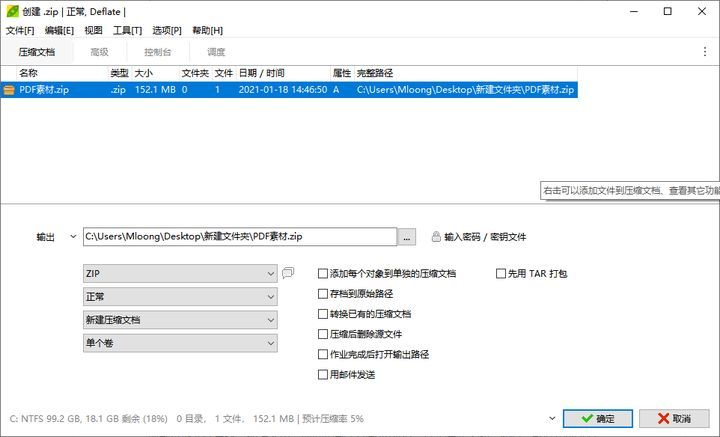The width and height of the screenshot is (720, 437).
Task: Open the 视图 menu
Action: 93,30
